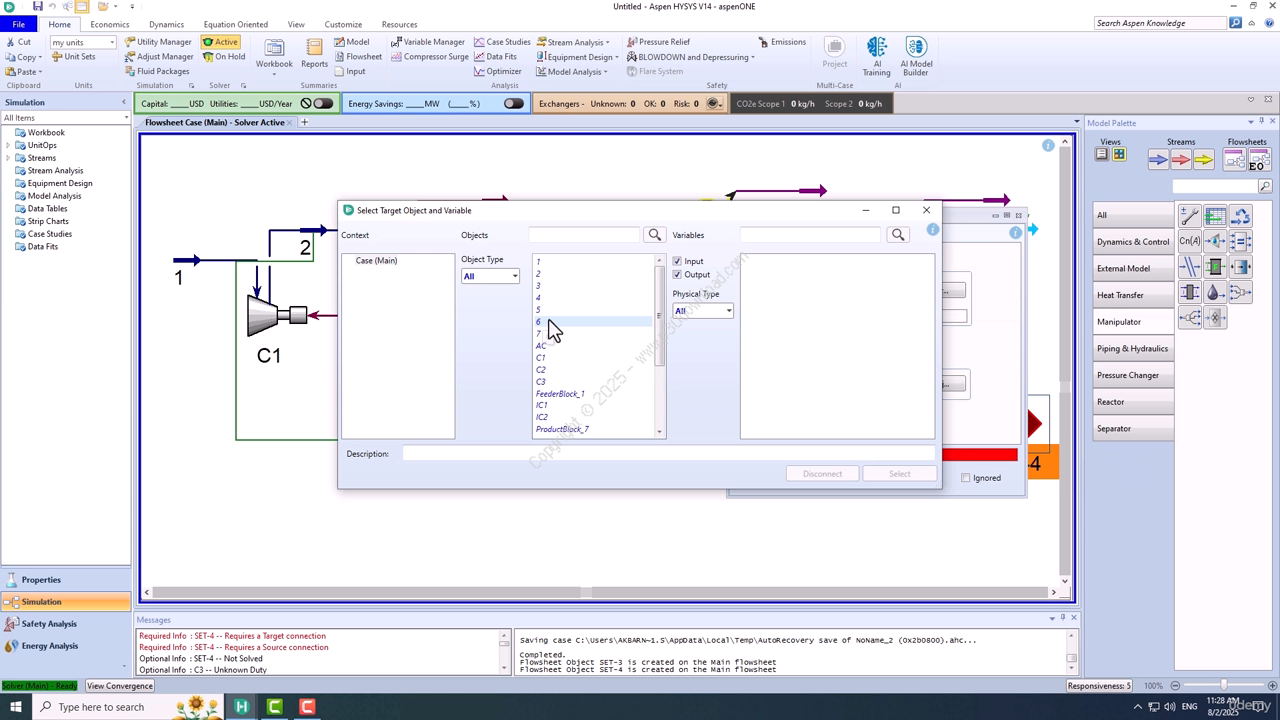Switch to the Dynamics ribbon tab
Viewport: 1280px width, 720px height.
[166, 24]
